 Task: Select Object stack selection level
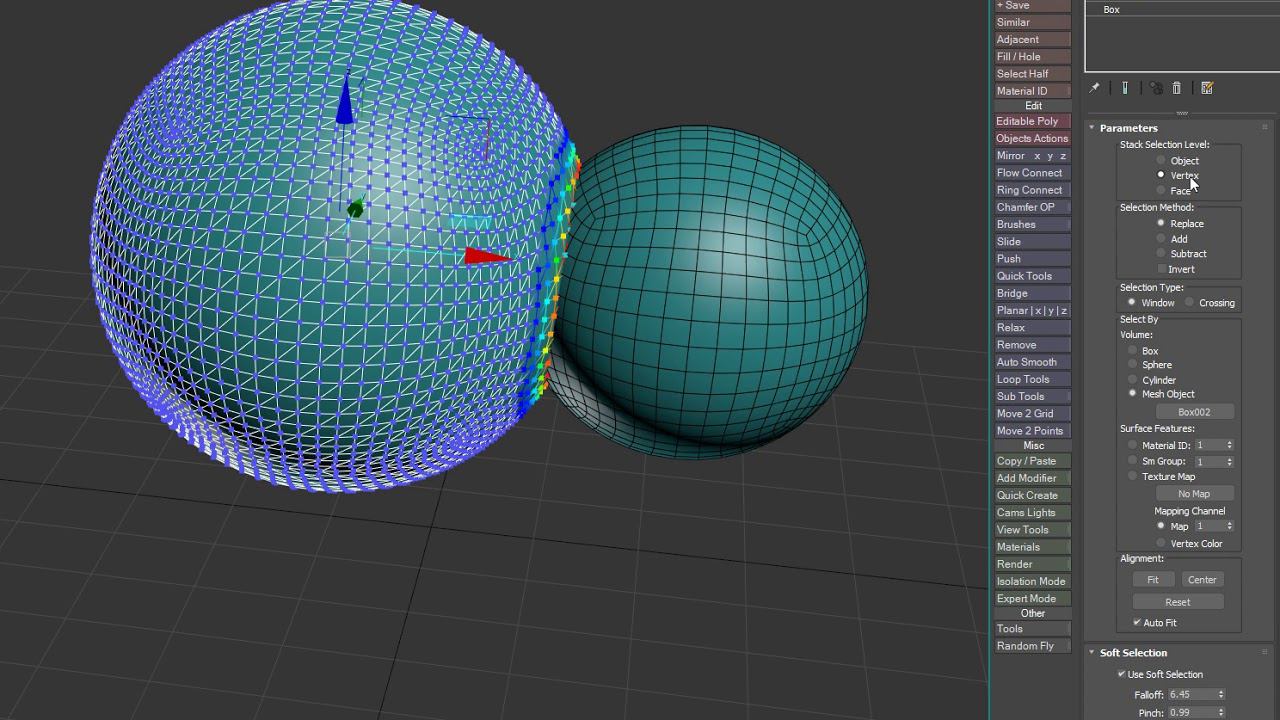(x=1161, y=160)
